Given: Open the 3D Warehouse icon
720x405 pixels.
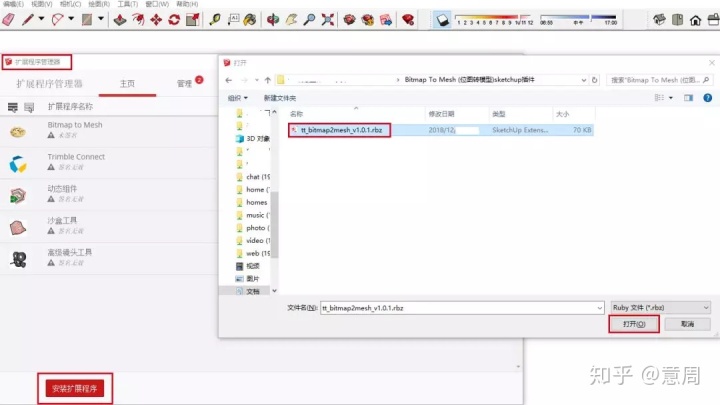Looking at the screenshot, I should (x=349, y=19).
